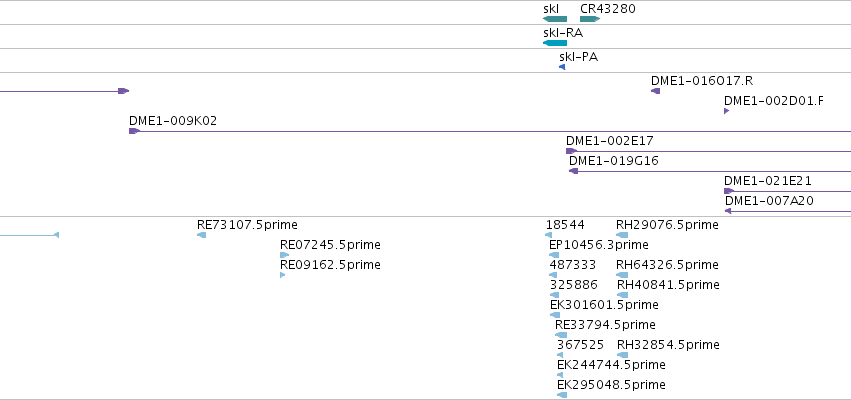Click the RH40841.5prime label
Screen dimensions: 851x400
669,285
